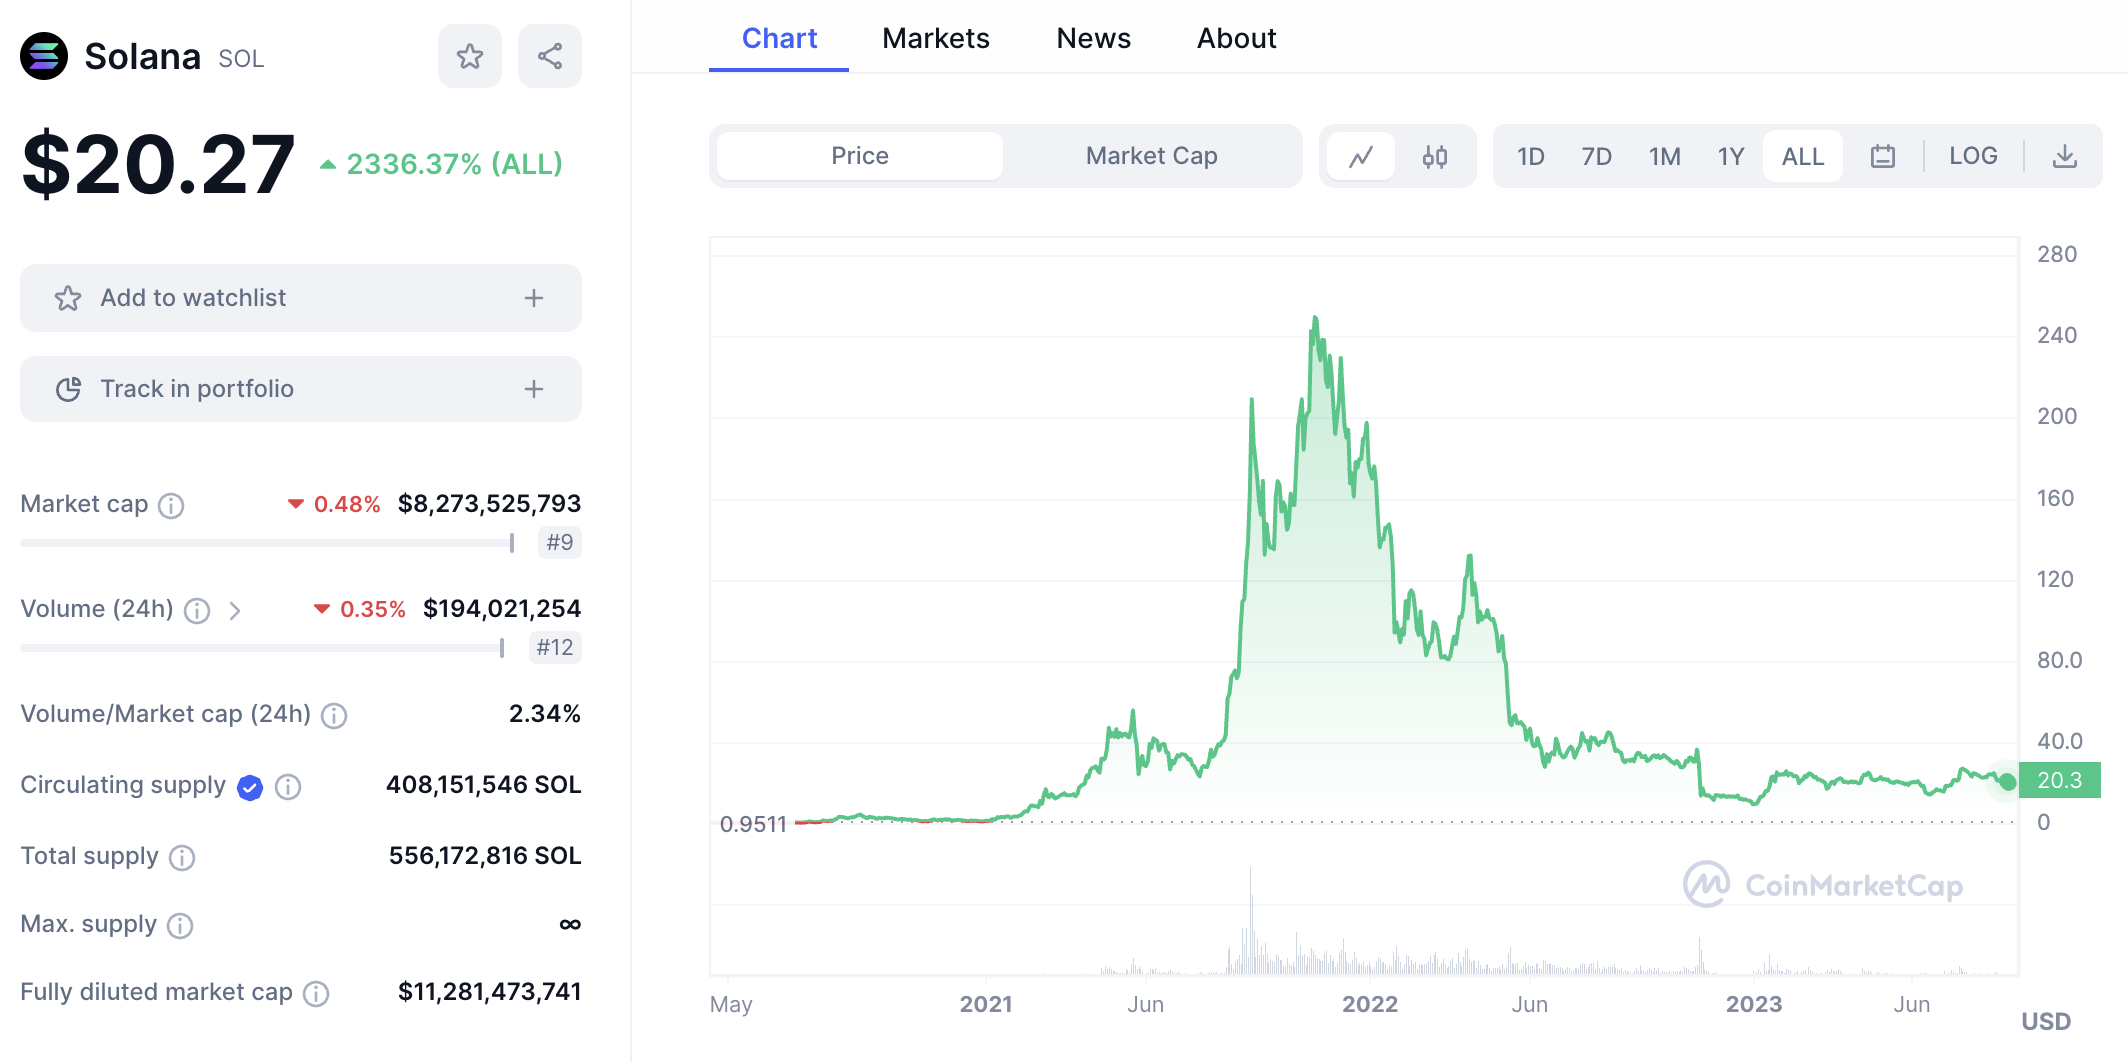Open the Chart tab
This screenshot has width=2128, height=1062.
pyautogui.click(x=779, y=38)
